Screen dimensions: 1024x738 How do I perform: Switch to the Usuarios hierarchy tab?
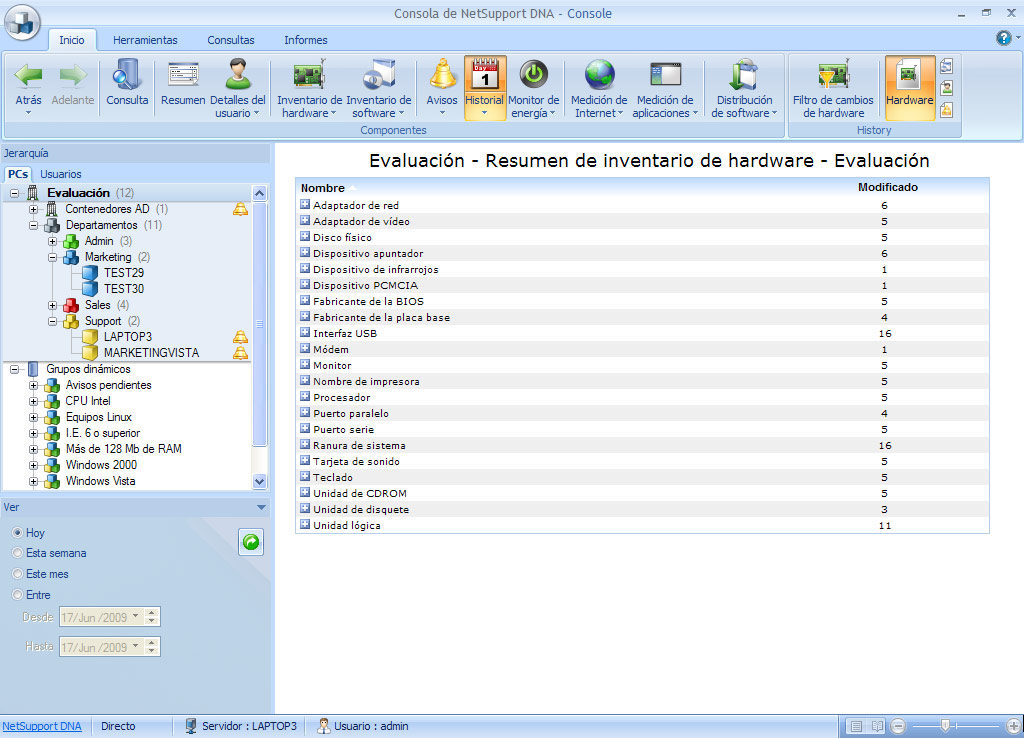tap(61, 174)
